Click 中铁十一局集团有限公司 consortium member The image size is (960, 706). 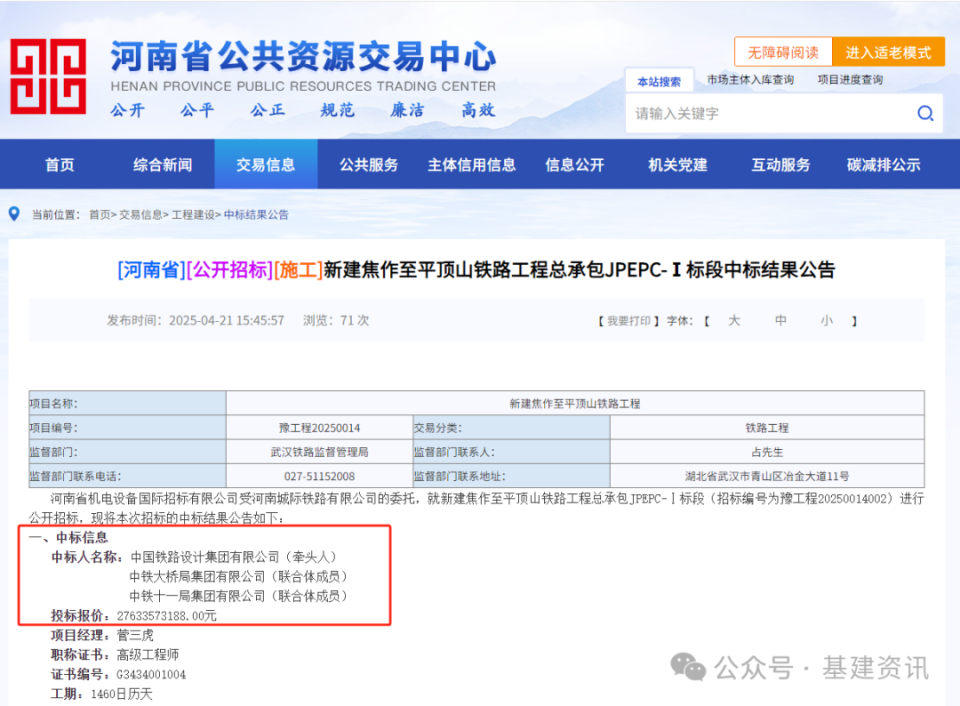tap(197, 596)
